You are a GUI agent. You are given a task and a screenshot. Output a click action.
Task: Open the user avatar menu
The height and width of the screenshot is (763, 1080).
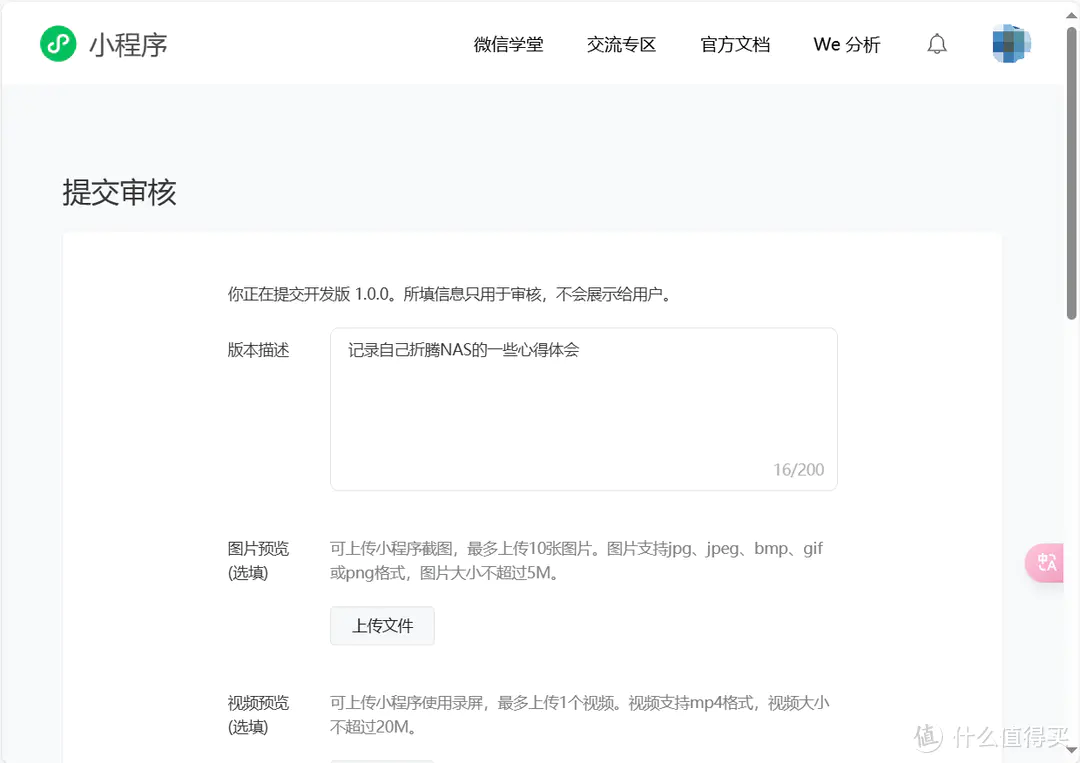click(x=1011, y=44)
